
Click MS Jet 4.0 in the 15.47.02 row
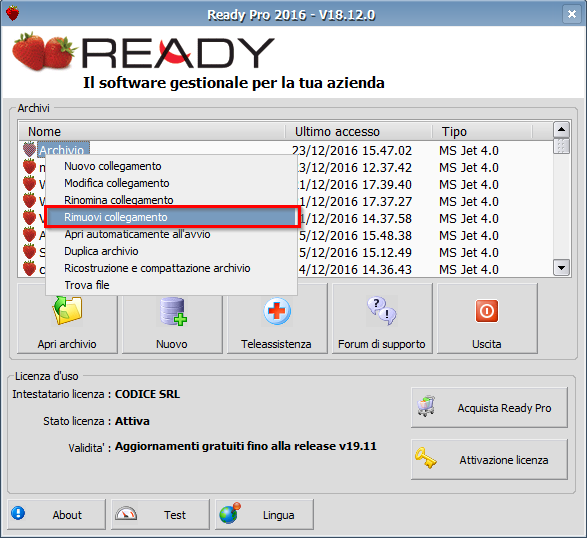(469, 151)
